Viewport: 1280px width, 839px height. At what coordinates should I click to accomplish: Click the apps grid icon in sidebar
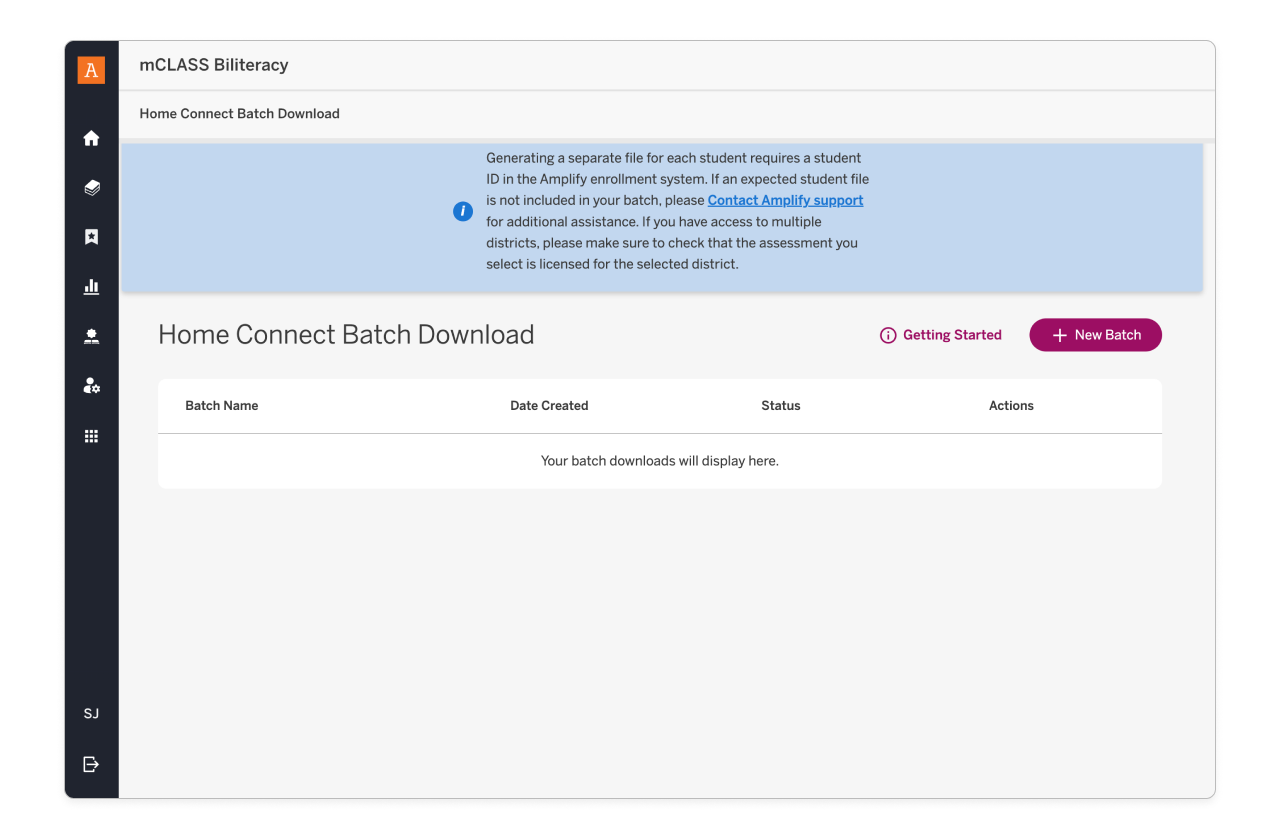[91, 435]
